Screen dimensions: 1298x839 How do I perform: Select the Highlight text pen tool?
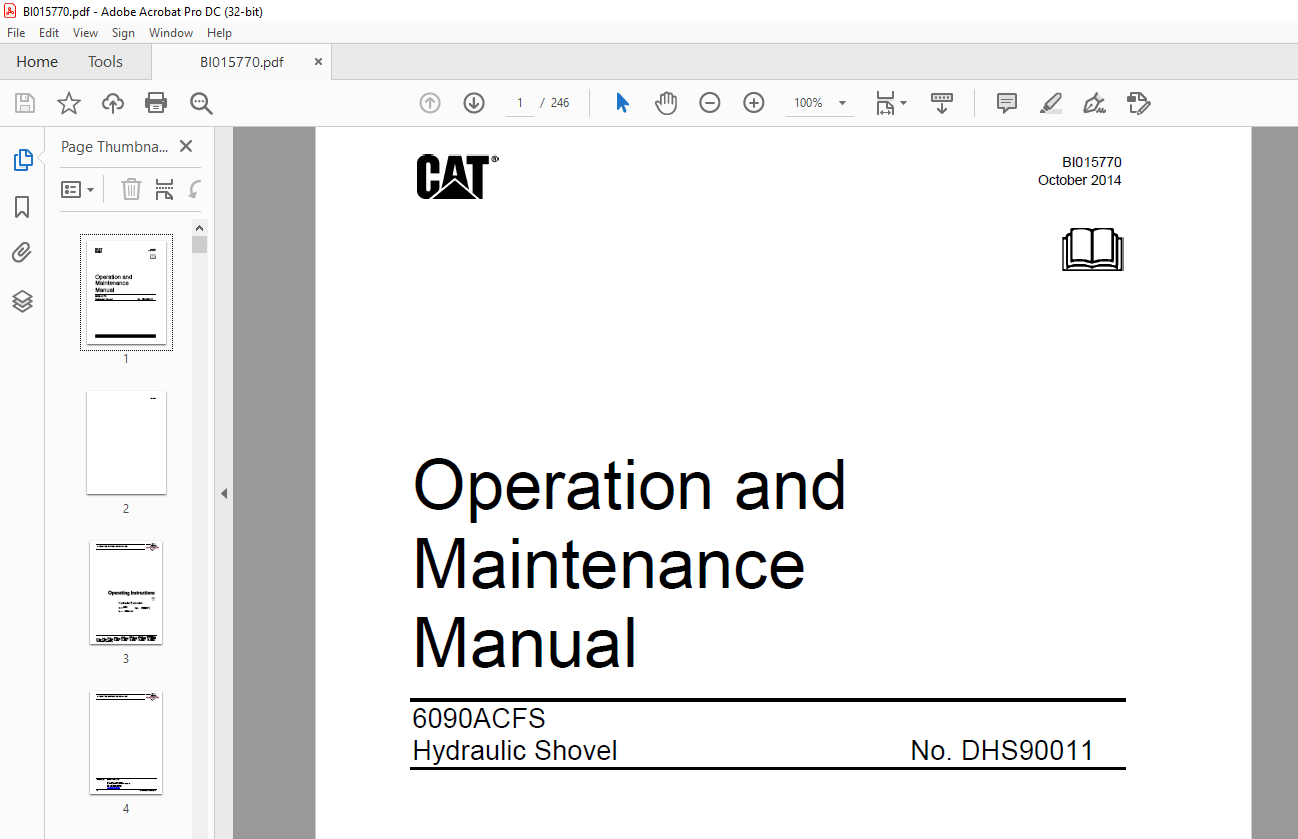(x=1051, y=103)
